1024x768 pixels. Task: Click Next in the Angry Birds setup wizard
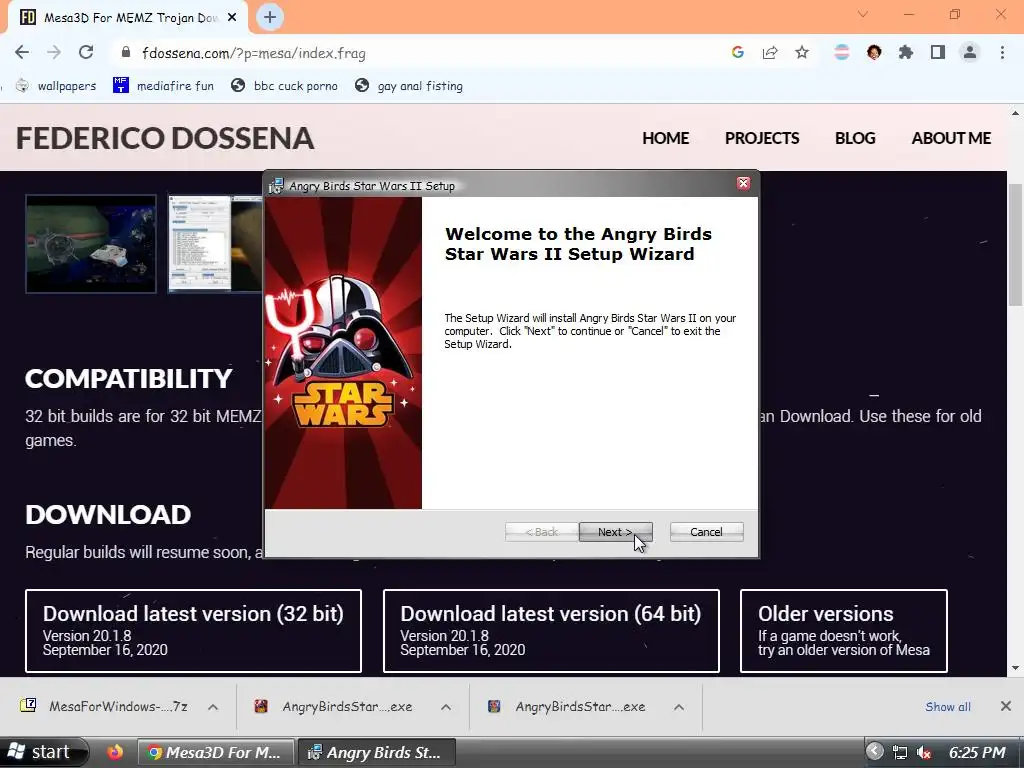615,532
